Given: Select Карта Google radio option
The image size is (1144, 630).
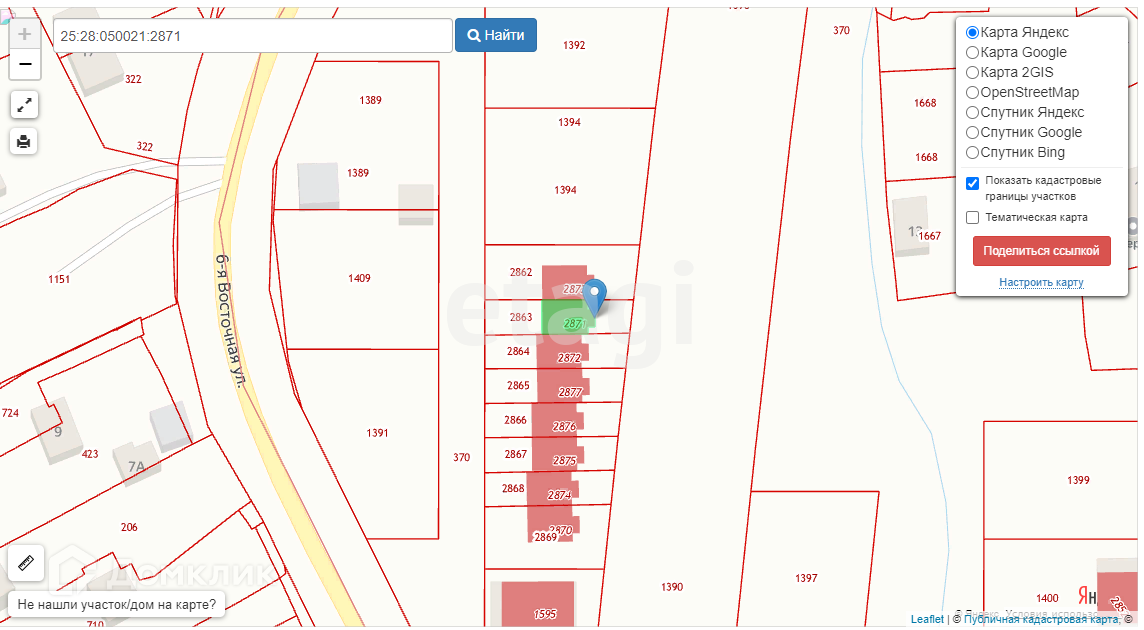Looking at the screenshot, I should (972, 53).
